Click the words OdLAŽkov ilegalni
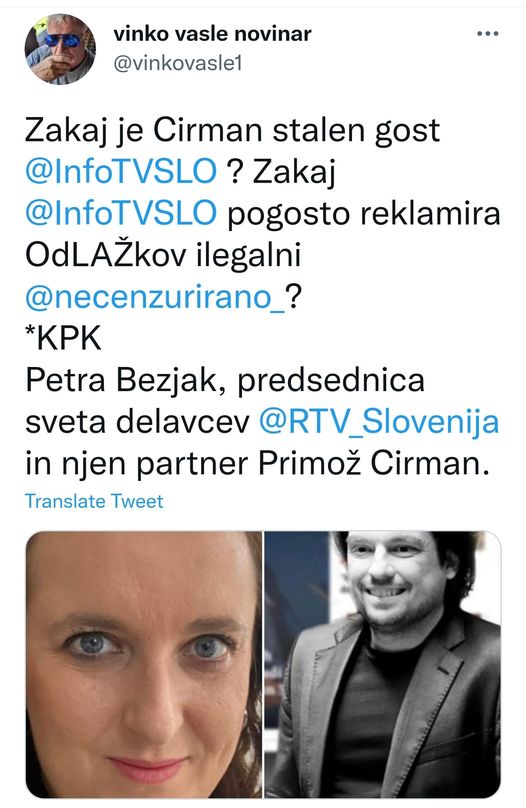 coord(163,255)
